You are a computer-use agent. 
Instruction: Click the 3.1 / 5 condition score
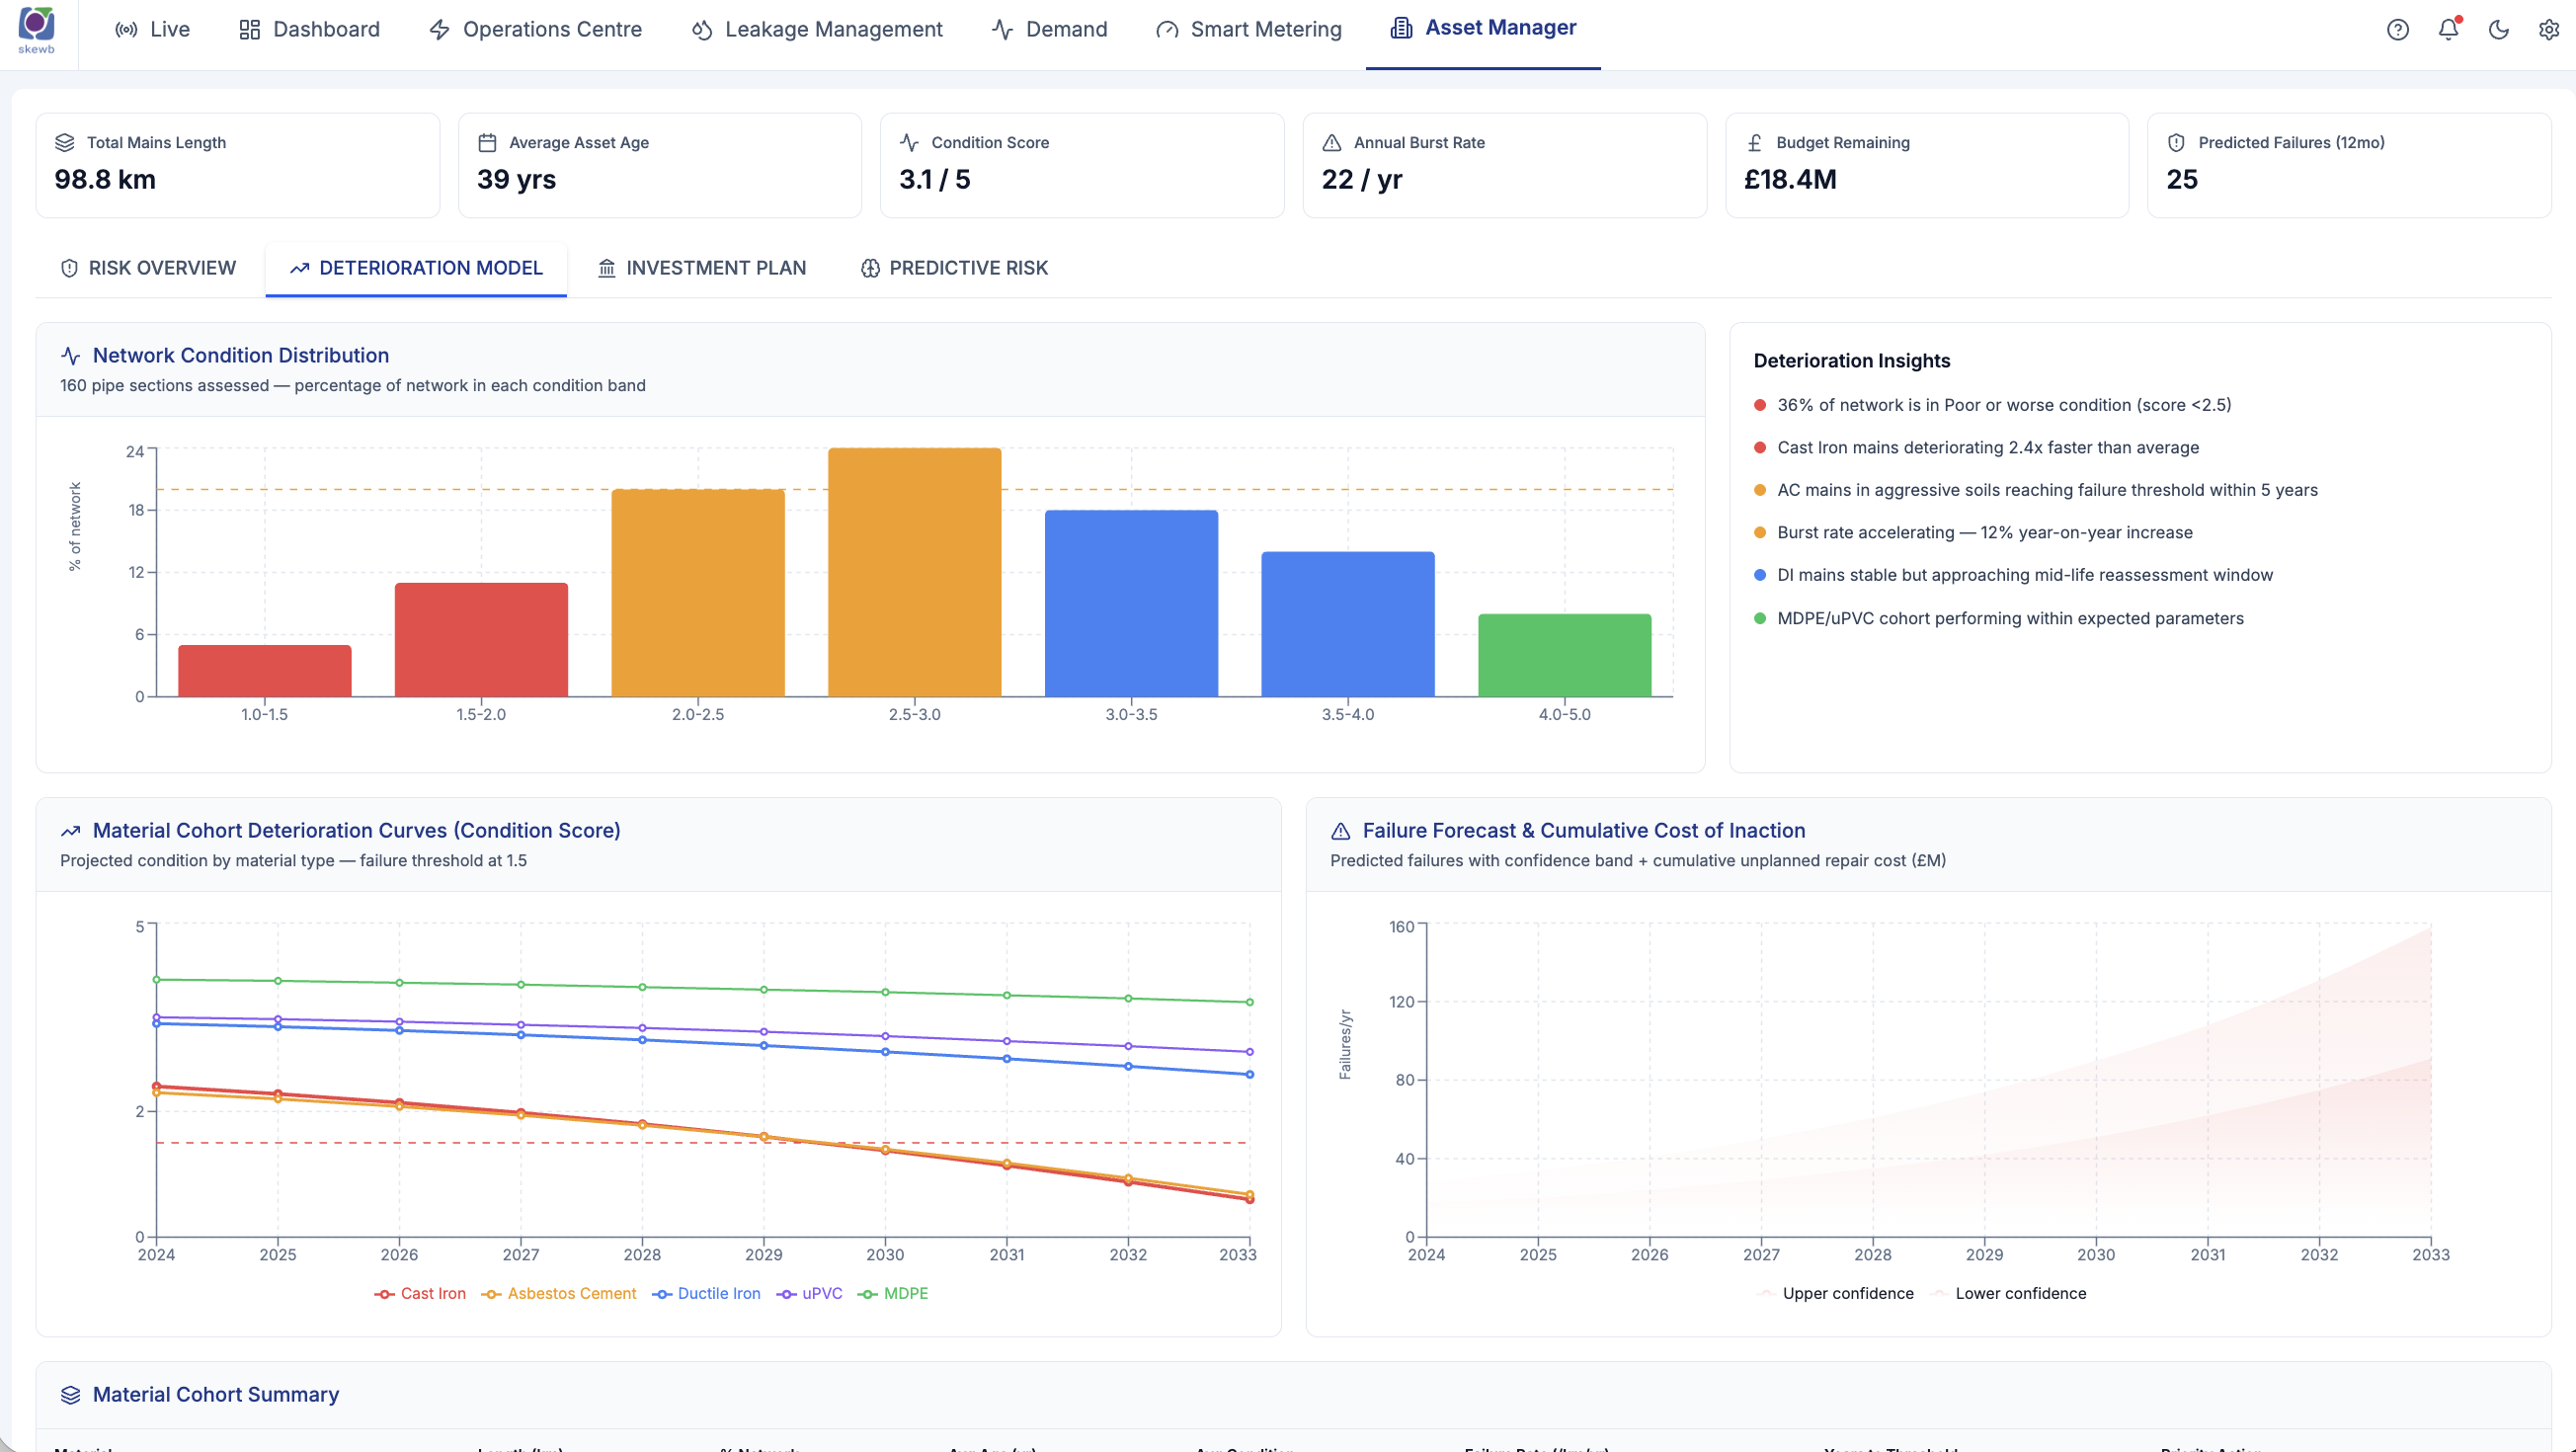[x=934, y=180]
